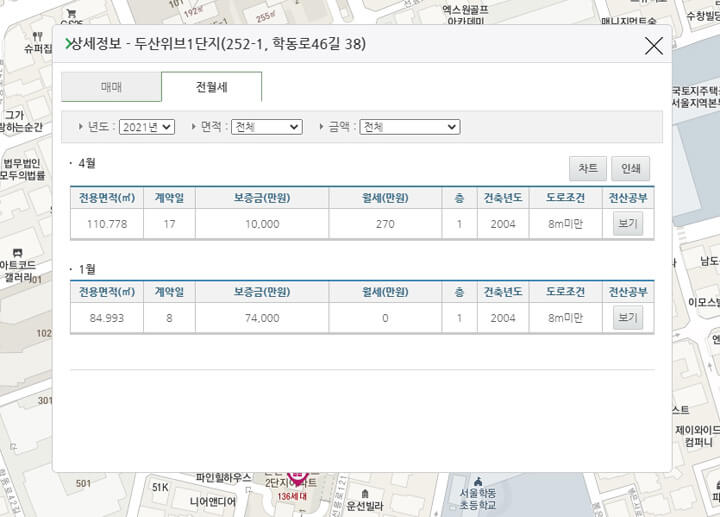Open the 면적 dropdown

[267, 127]
